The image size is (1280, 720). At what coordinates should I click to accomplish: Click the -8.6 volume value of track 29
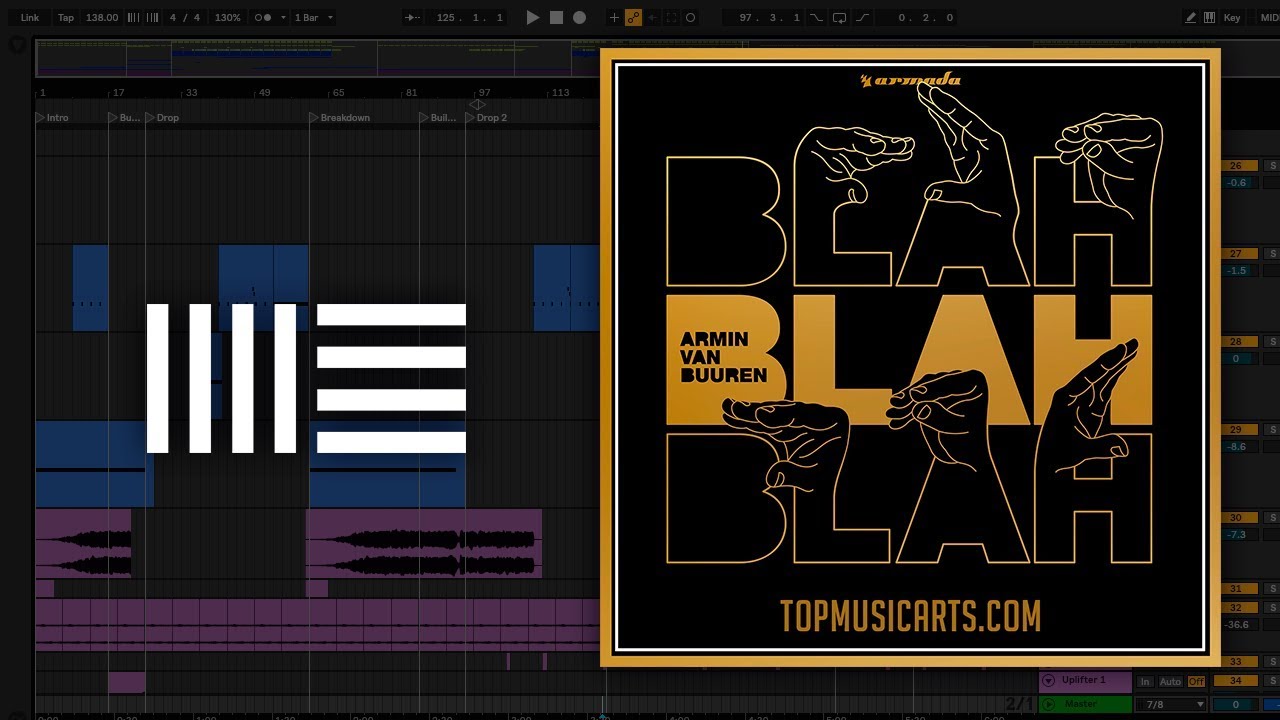(x=1238, y=447)
